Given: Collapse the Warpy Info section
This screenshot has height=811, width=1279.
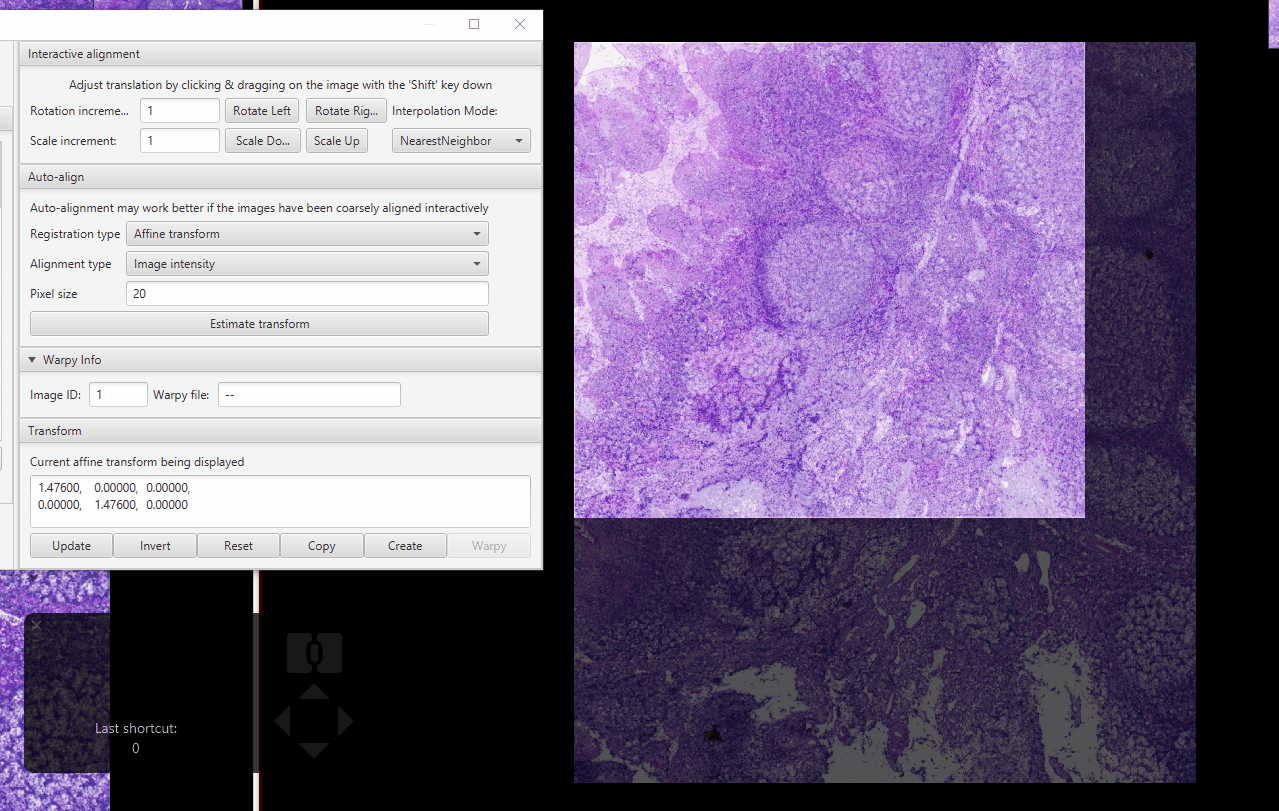Looking at the screenshot, I should tap(31, 359).
